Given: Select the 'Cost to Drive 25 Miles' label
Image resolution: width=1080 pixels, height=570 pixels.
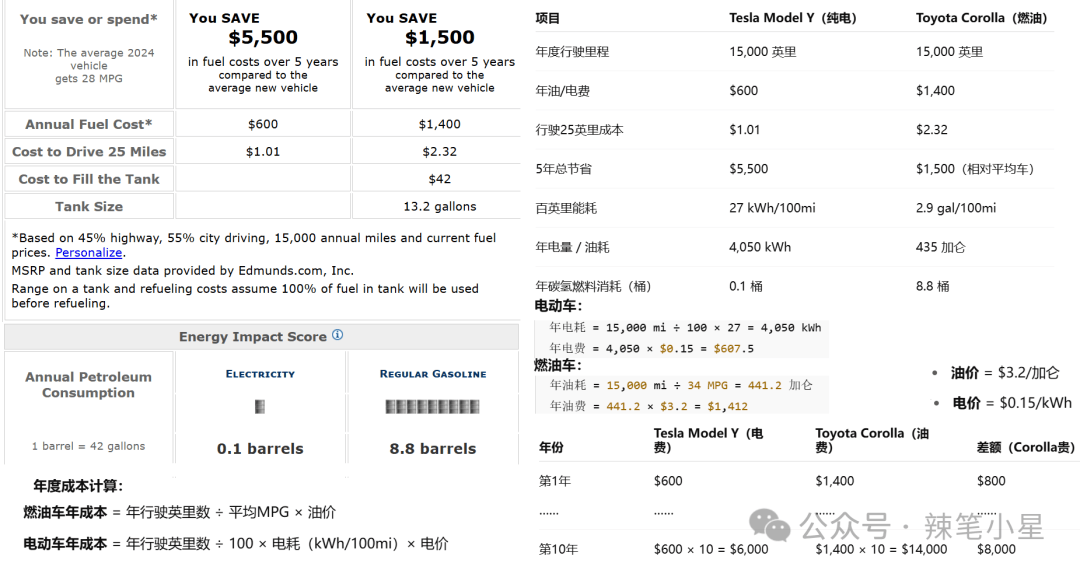Looking at the screenshot, I should (x=89, y=151).
